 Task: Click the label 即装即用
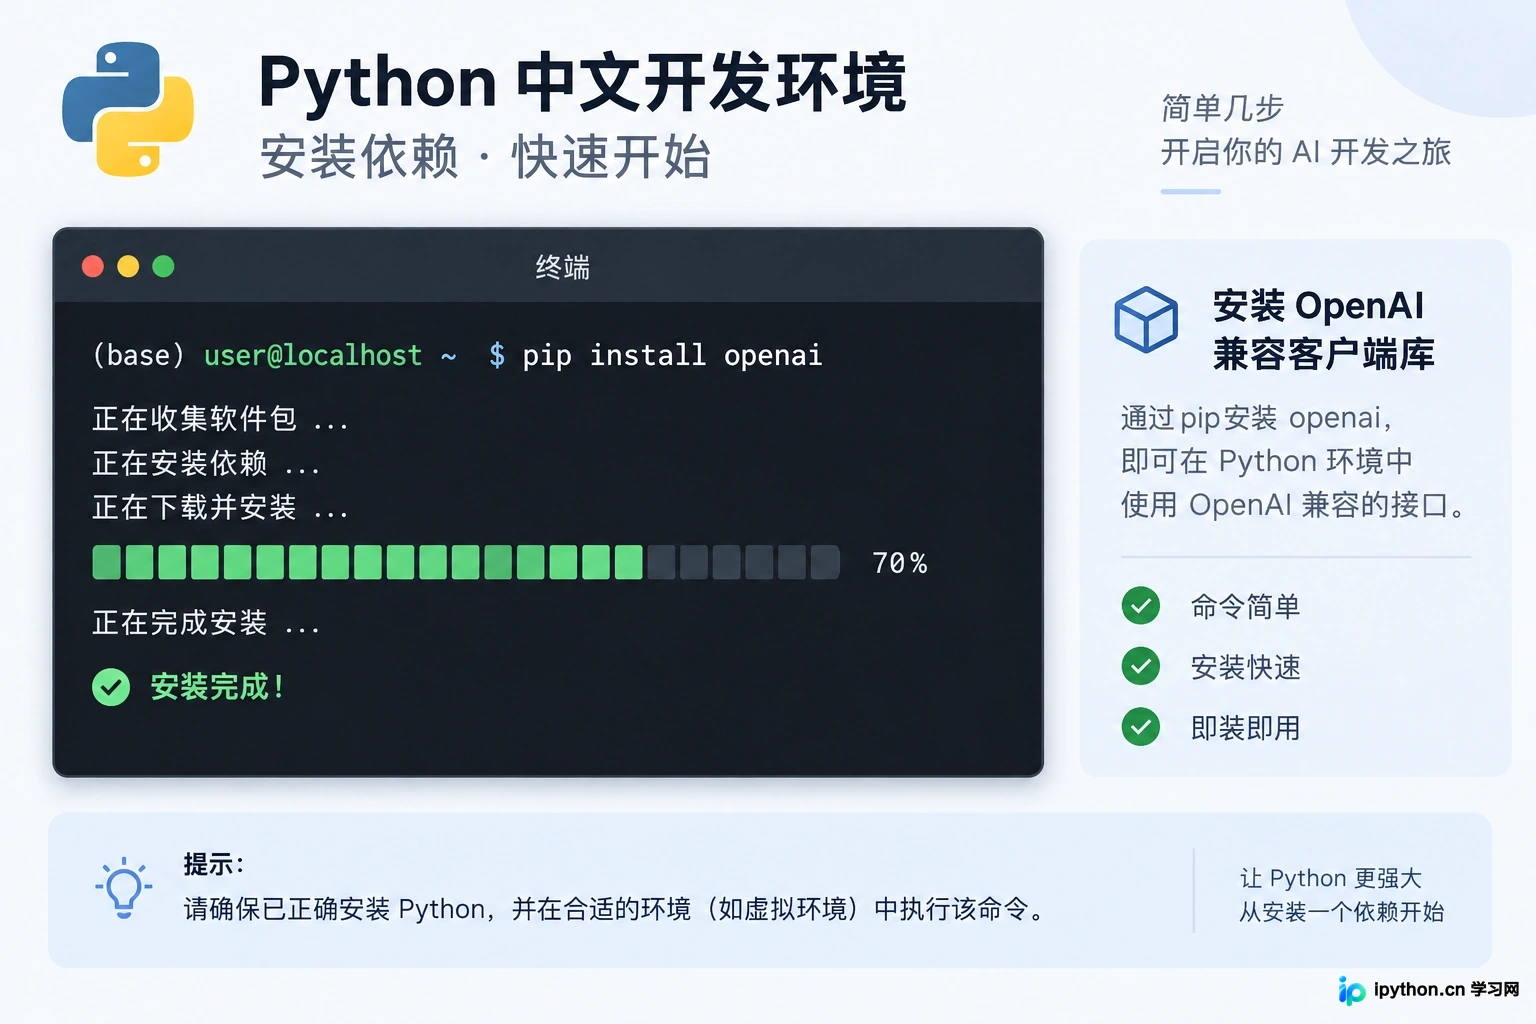click(1245, 728)
